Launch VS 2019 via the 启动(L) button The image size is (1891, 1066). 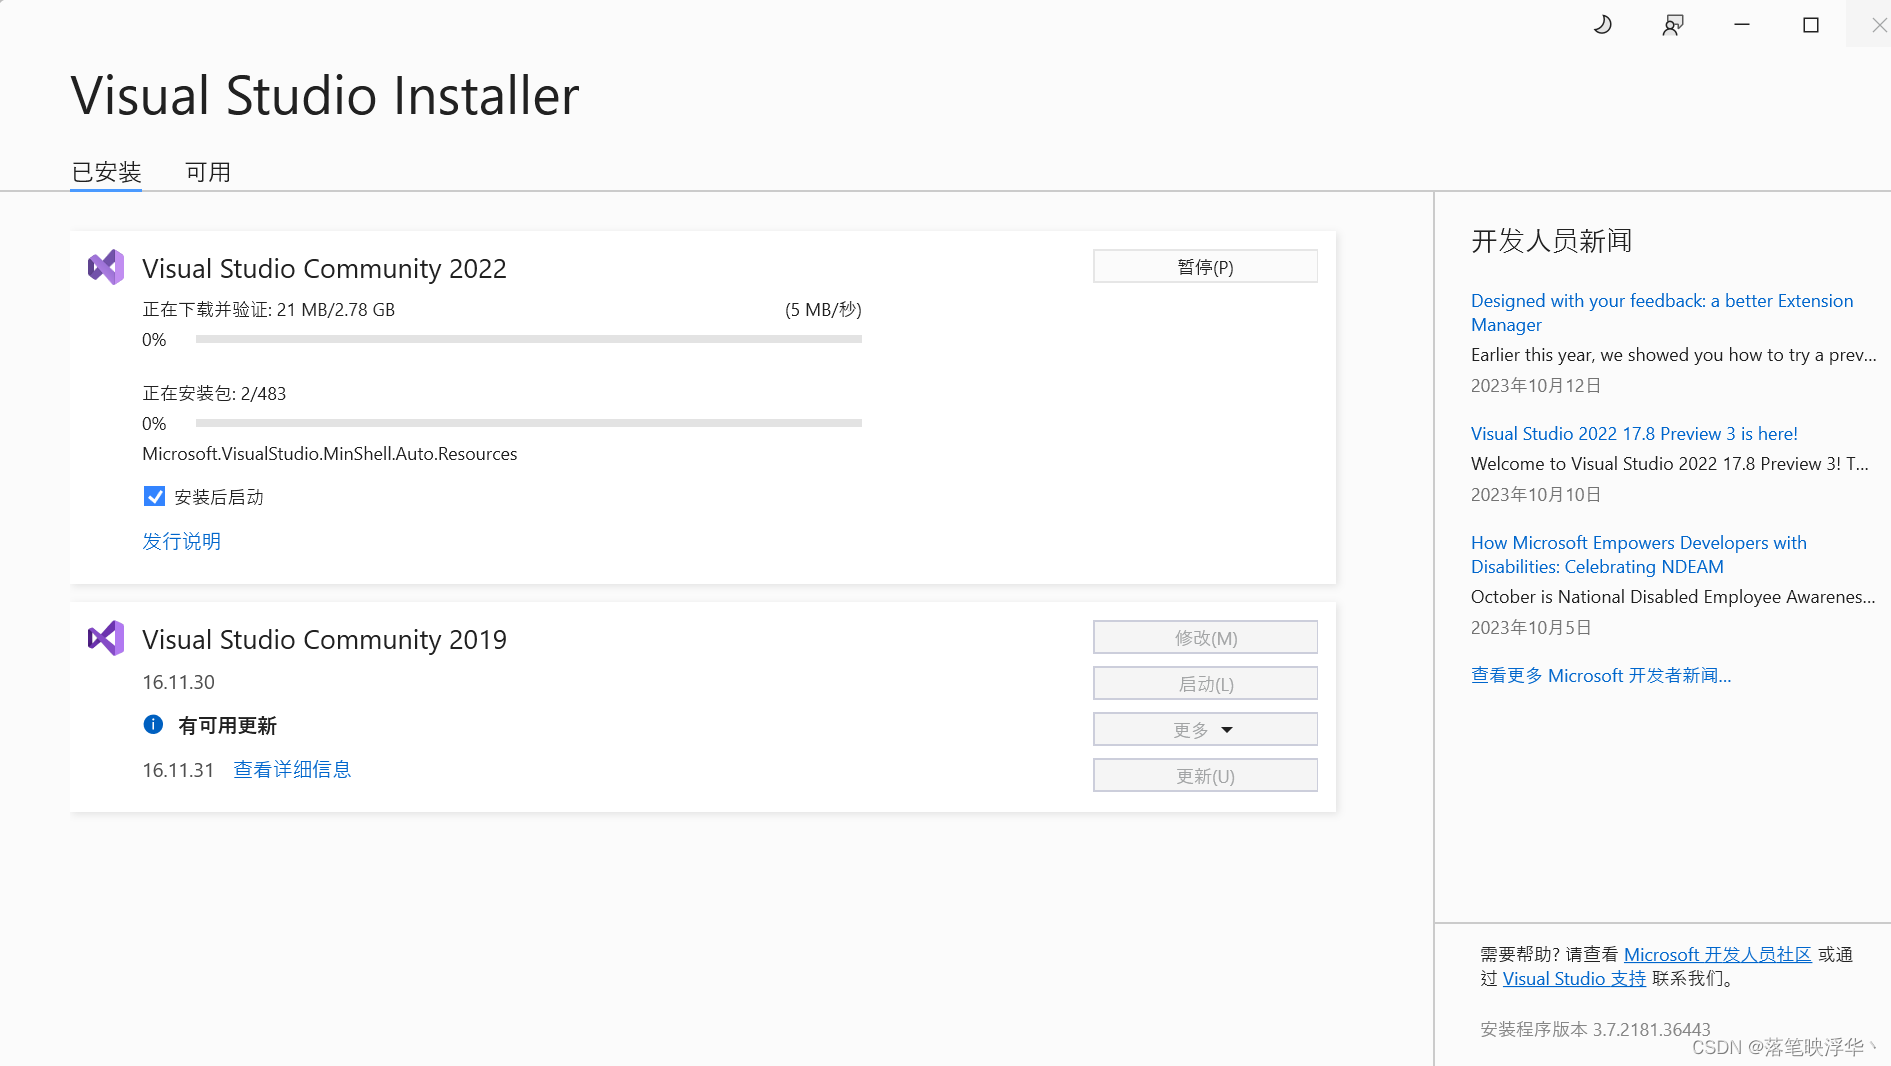click(x=1204, y=683)
